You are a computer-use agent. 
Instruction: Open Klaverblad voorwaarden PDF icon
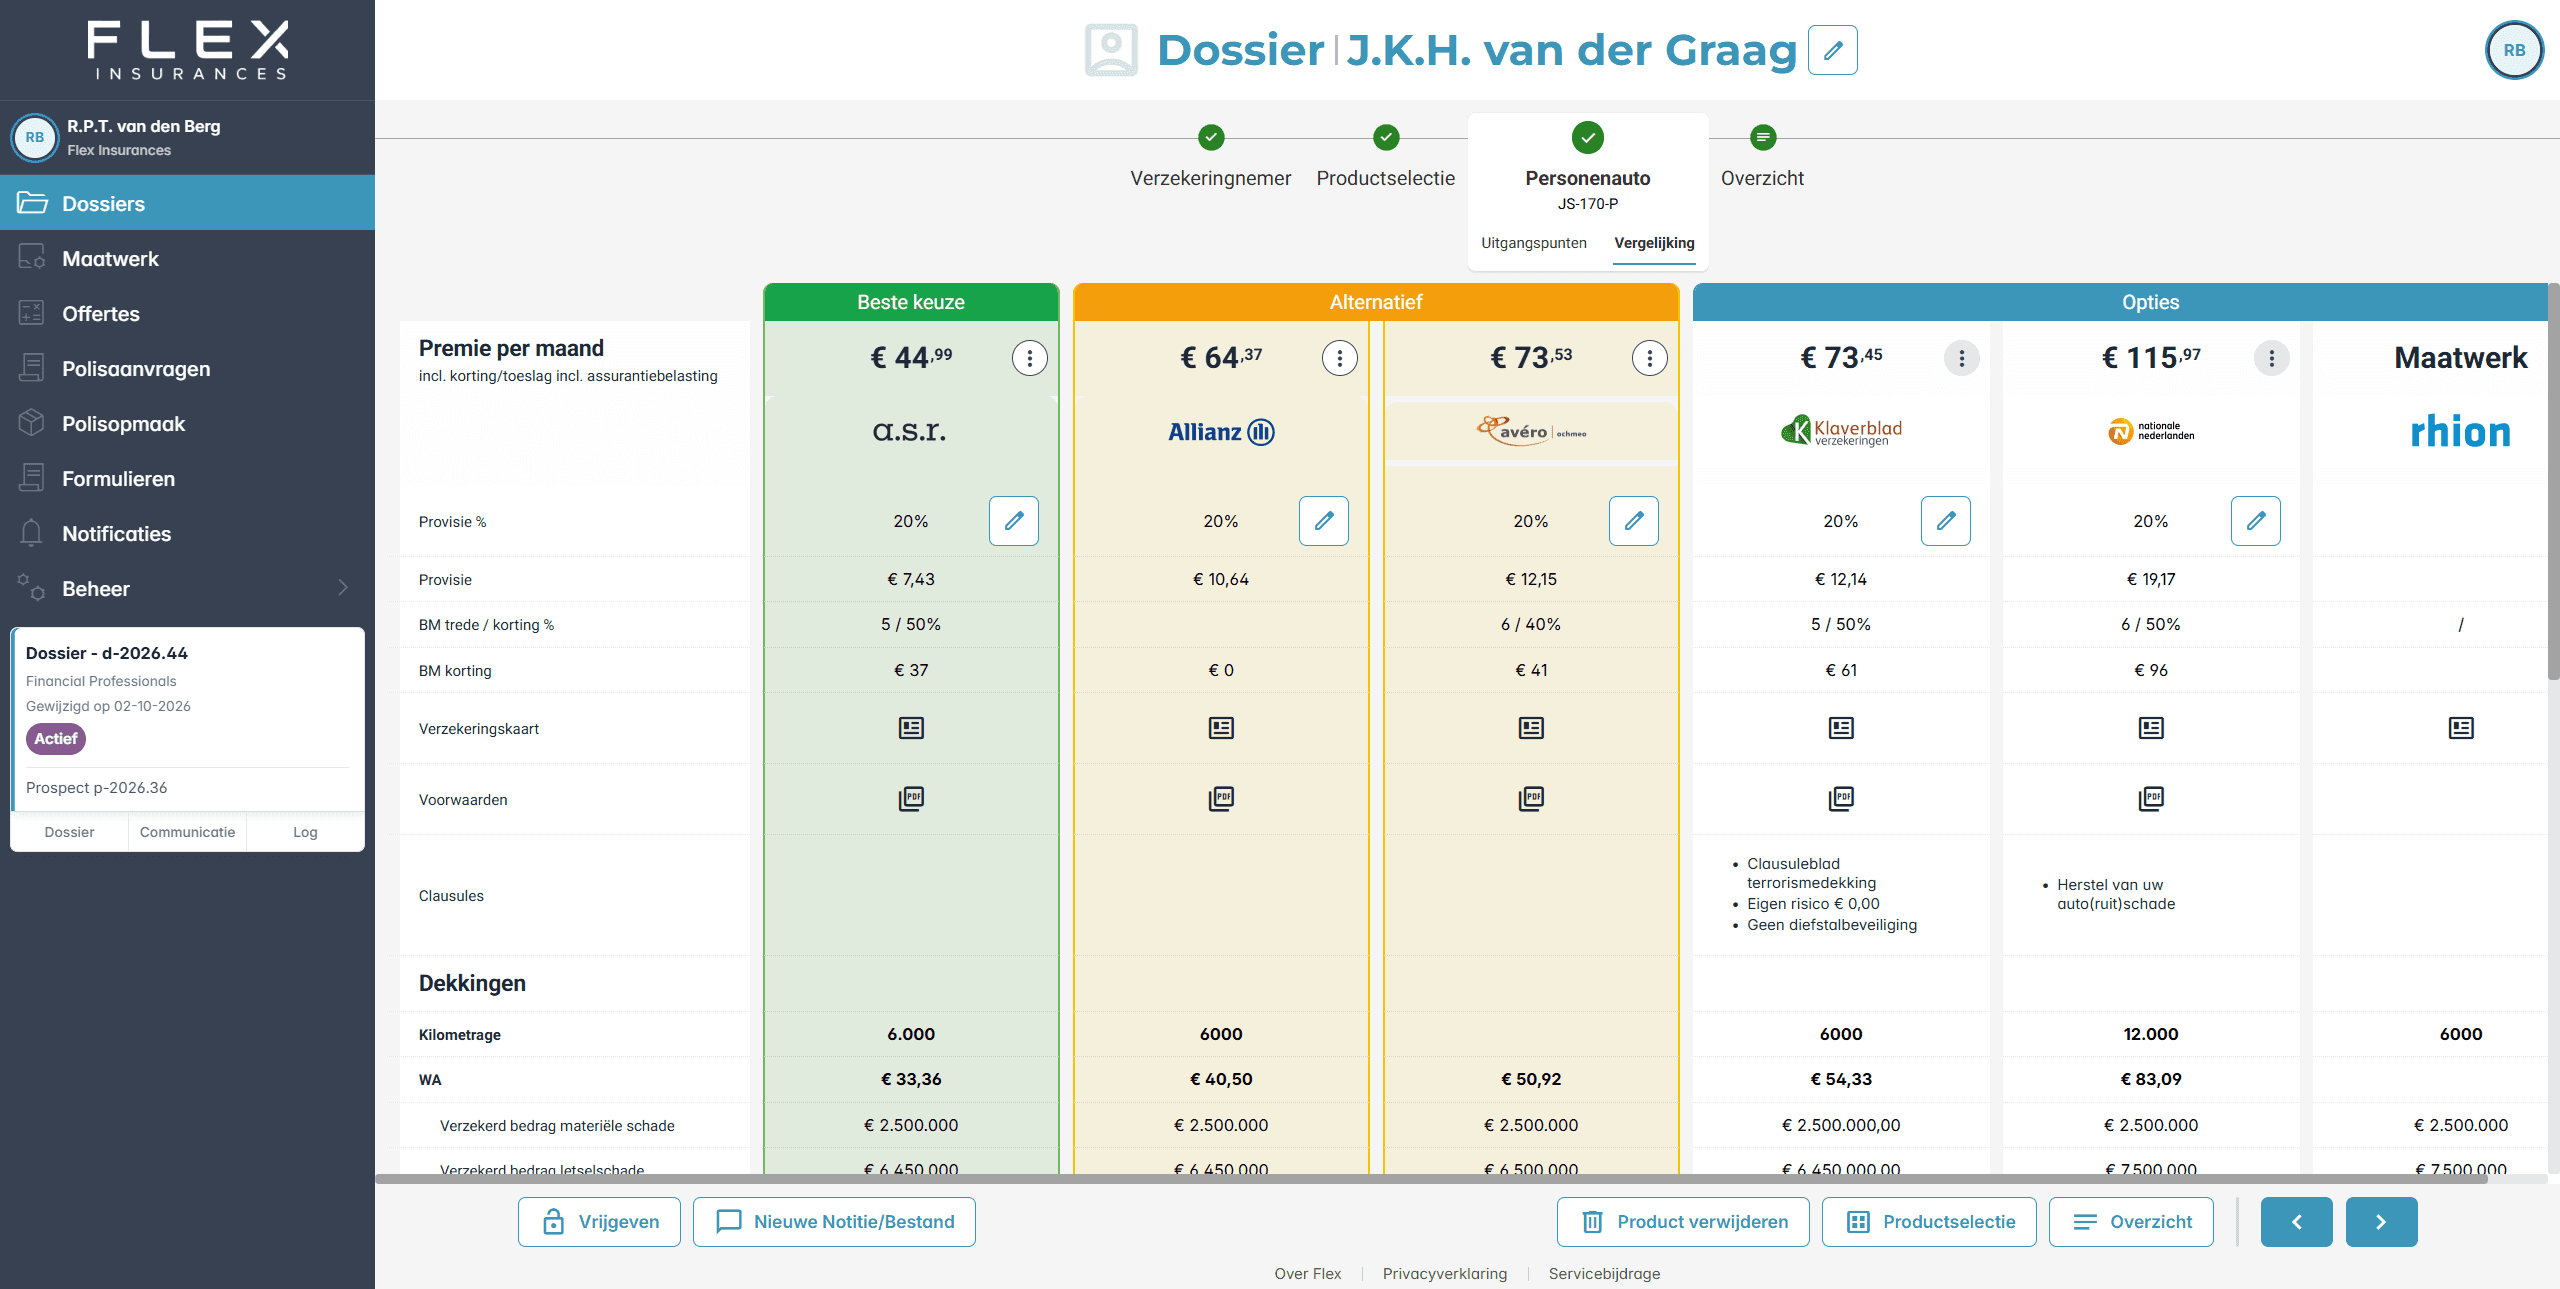pyautogui.click(x=1841, y=798)
